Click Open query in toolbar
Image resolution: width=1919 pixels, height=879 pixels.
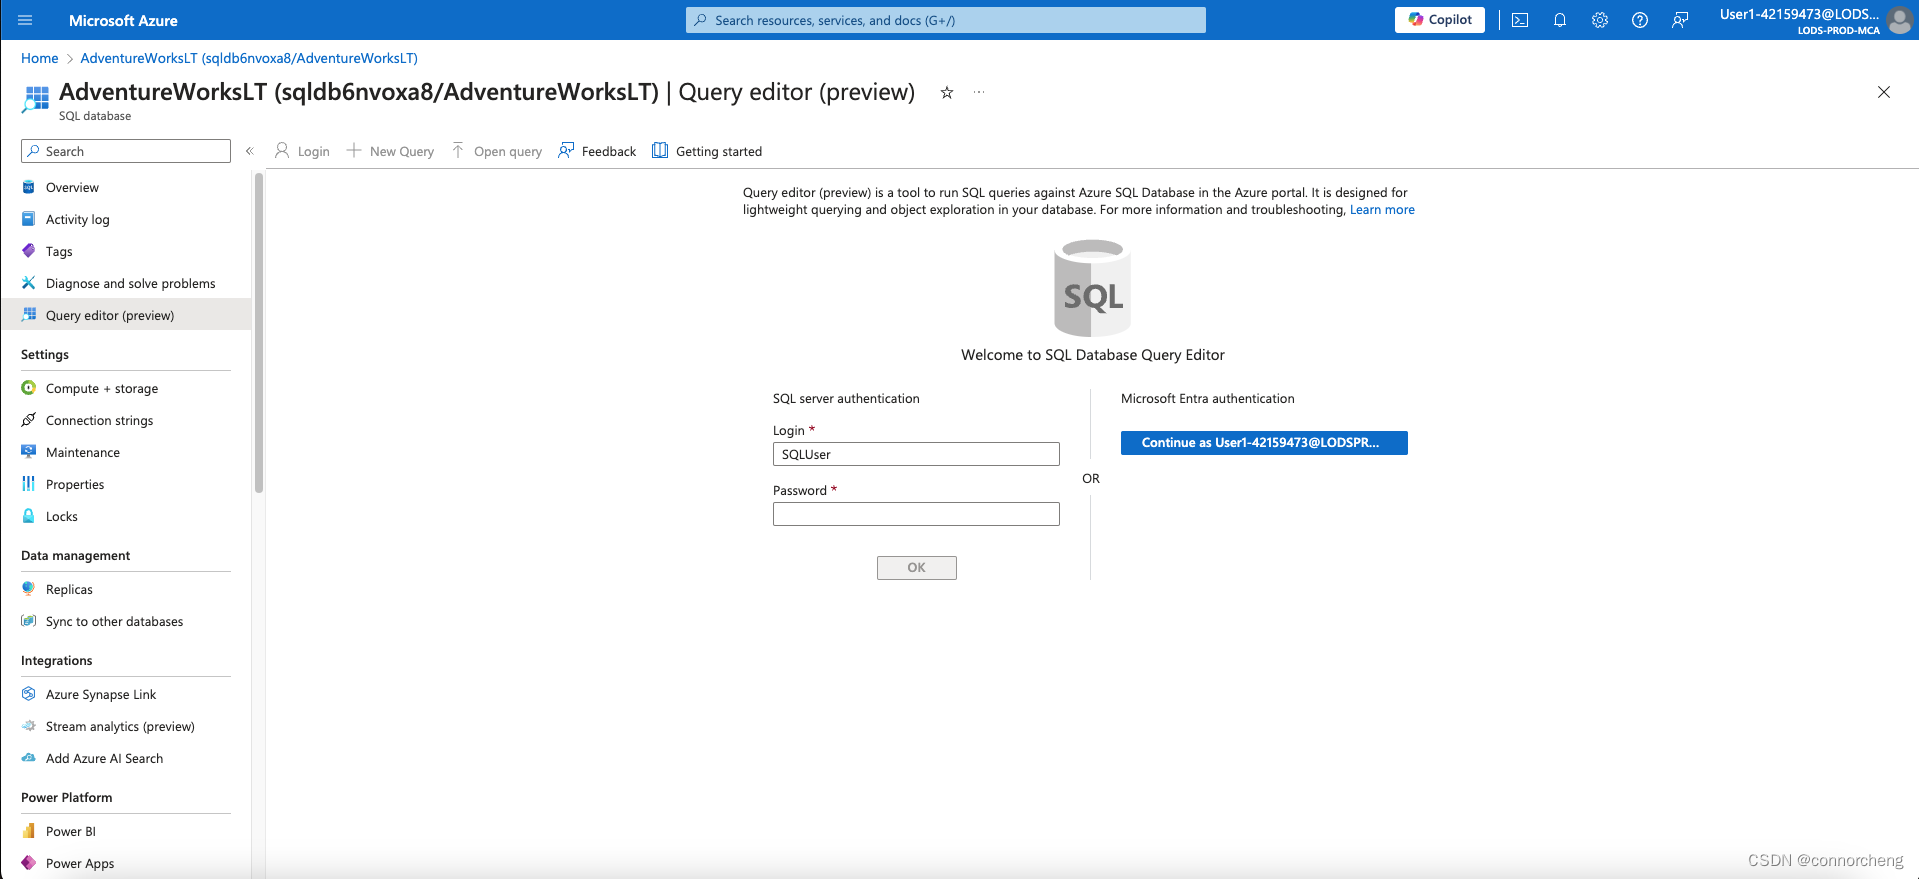click(496, 151)
